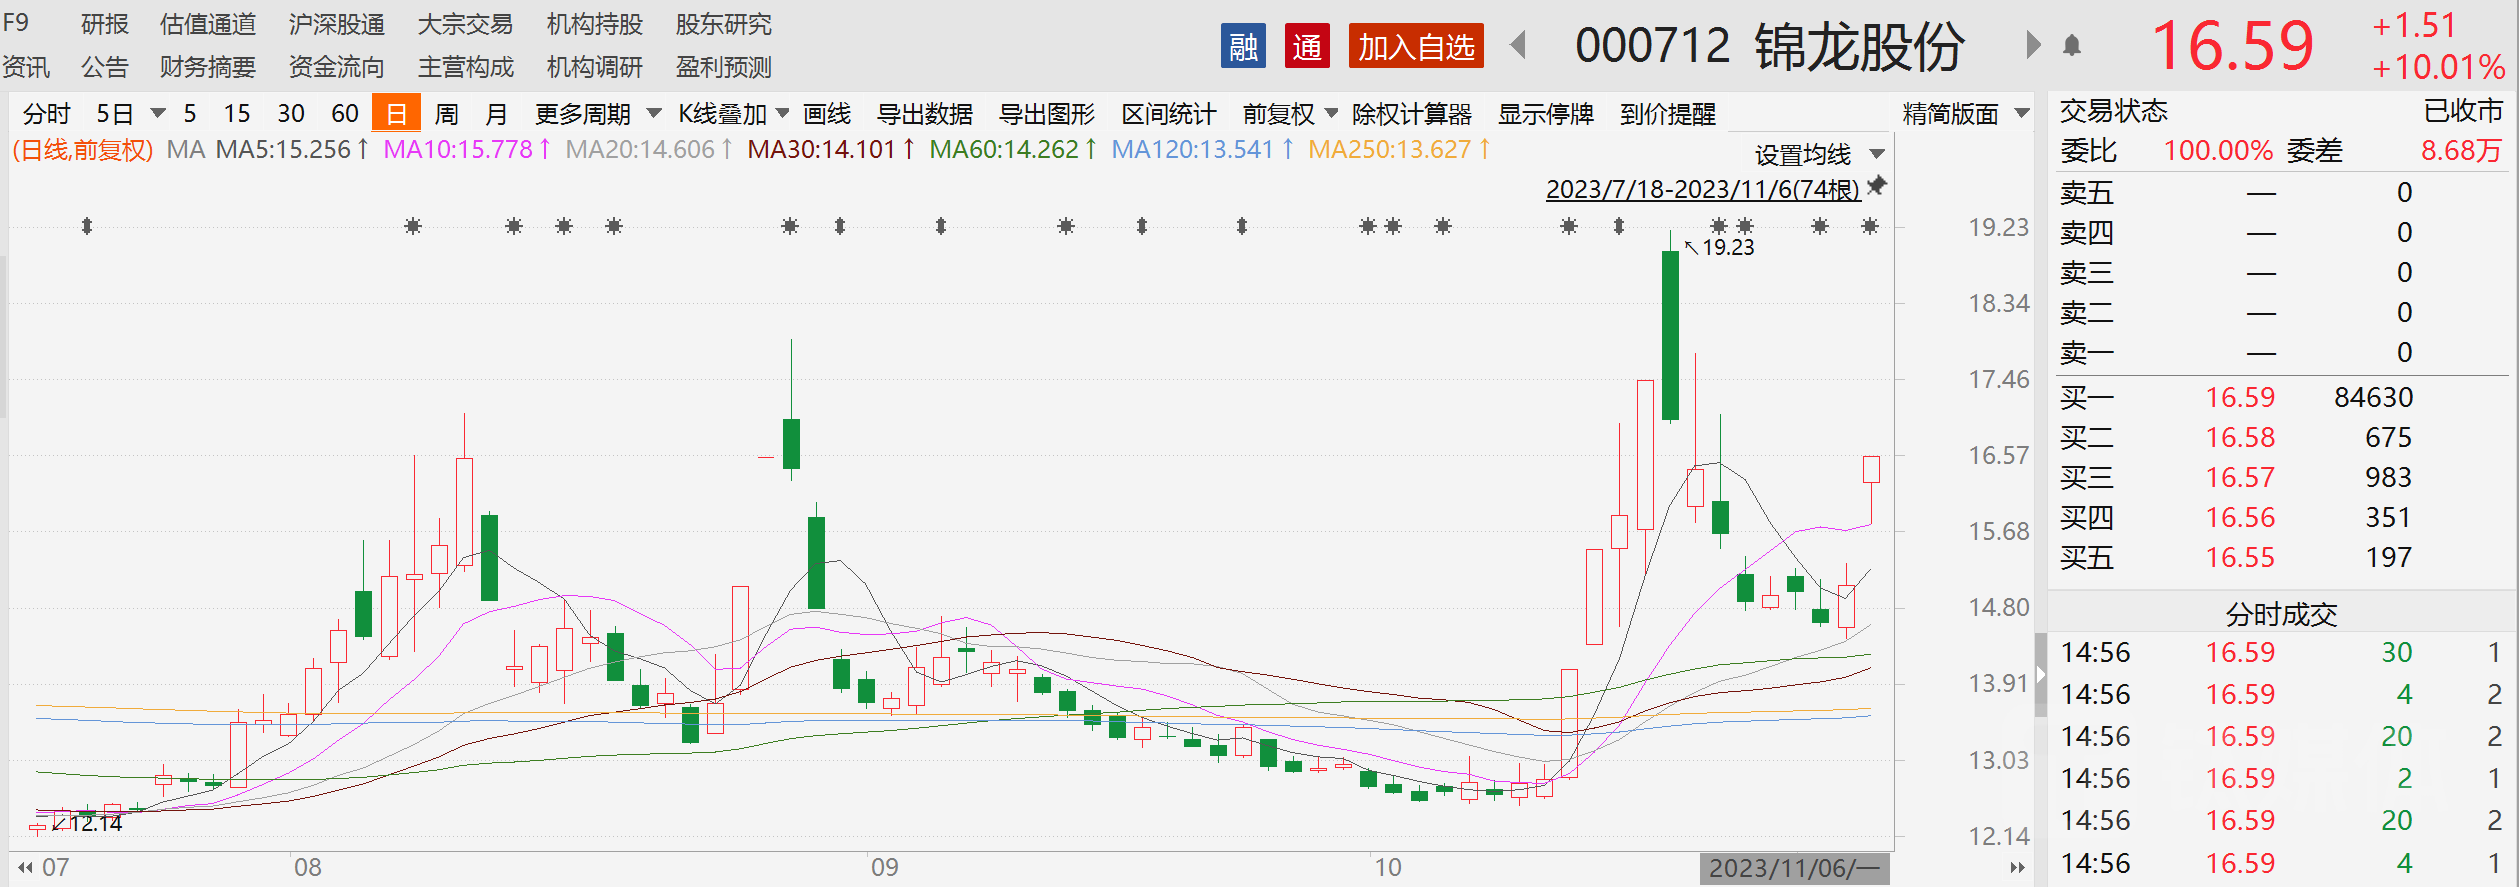
Task: Switch to 月 monthly period
Action: tap(496, 114)
